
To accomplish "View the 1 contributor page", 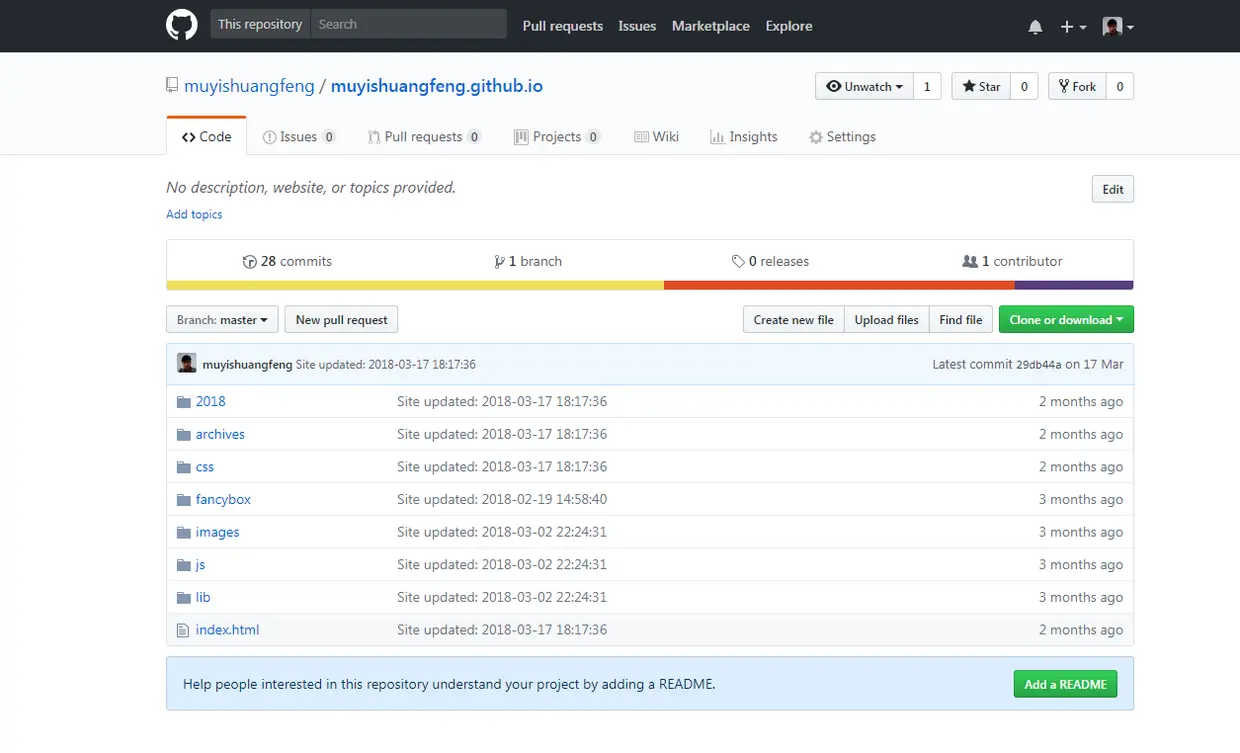I will coord(1012,261).
